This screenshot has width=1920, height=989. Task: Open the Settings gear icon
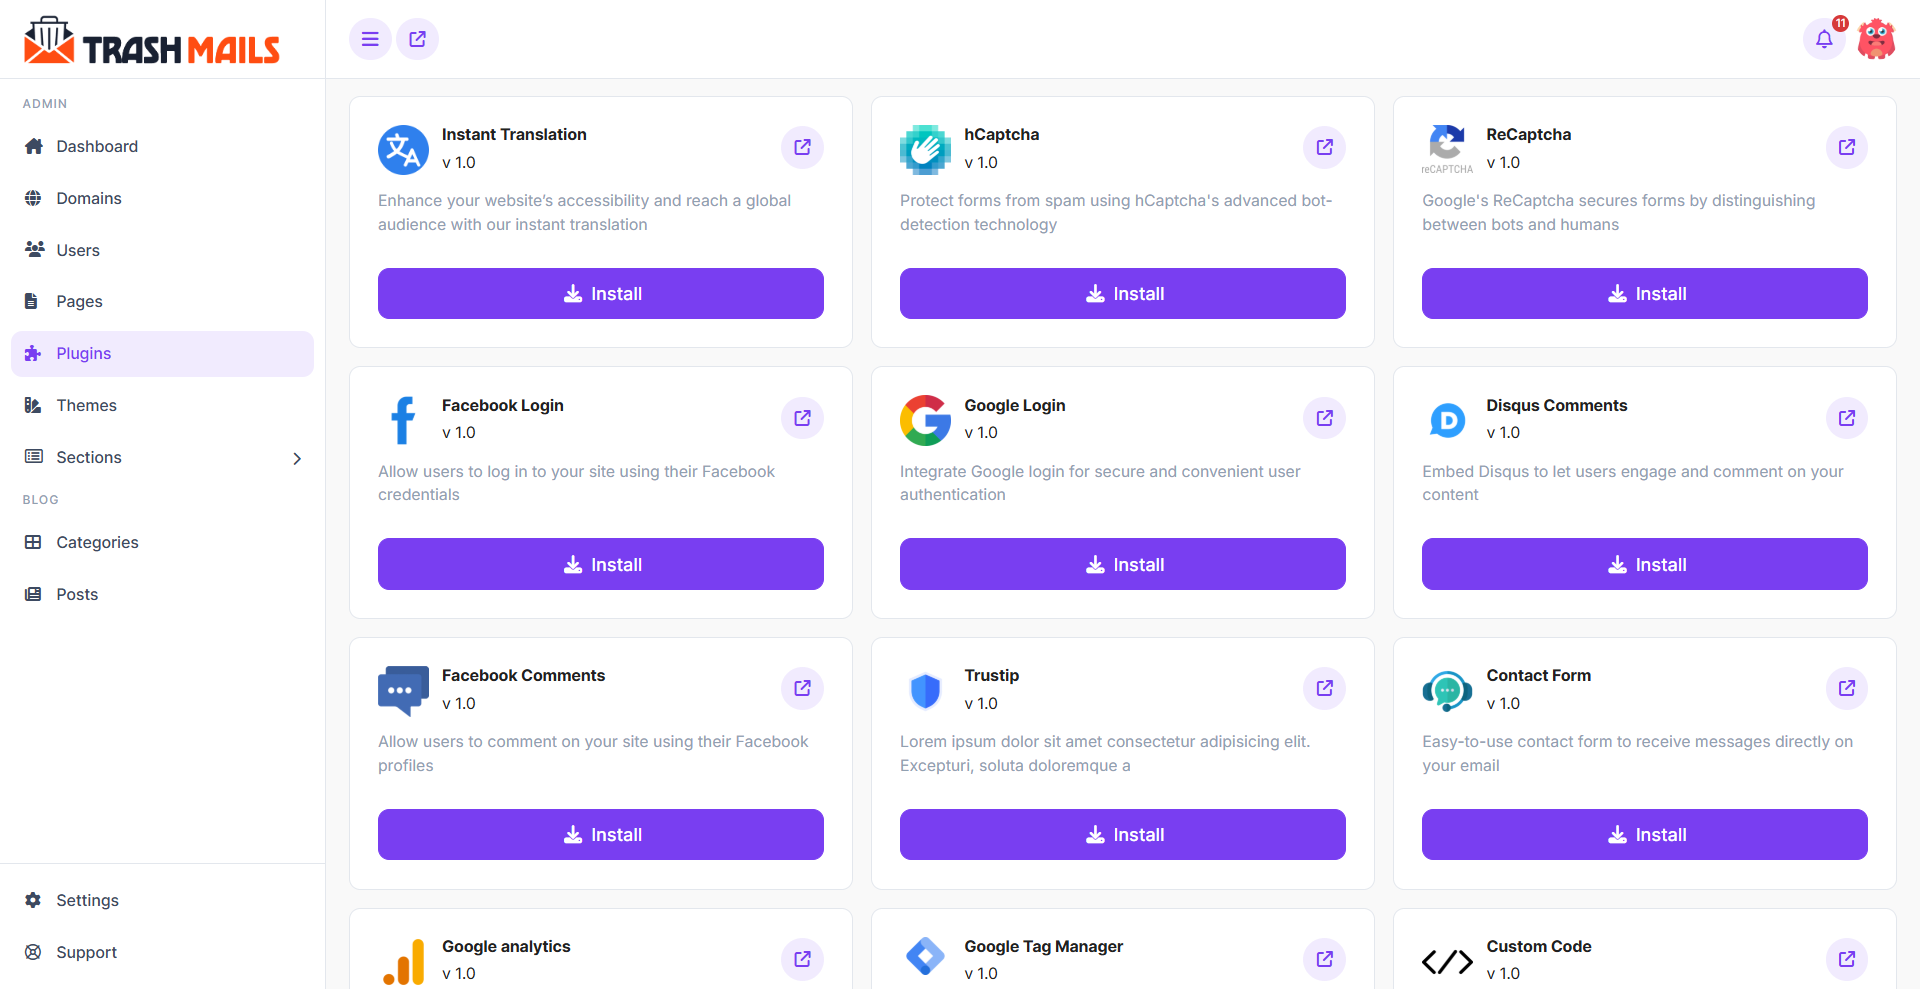(34, 900)
